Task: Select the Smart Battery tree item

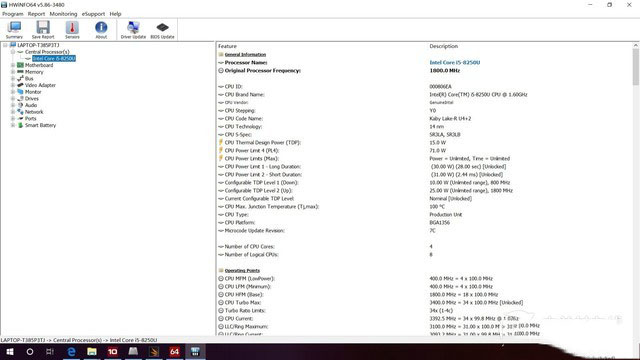Action: click(x=40, y=125)
